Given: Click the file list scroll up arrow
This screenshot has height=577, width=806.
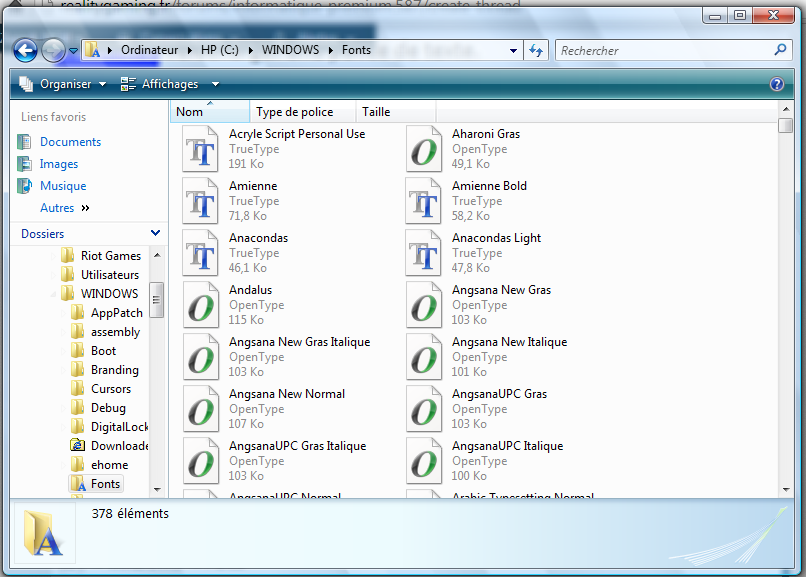Looking at the screenshot, I should [786, 109].
